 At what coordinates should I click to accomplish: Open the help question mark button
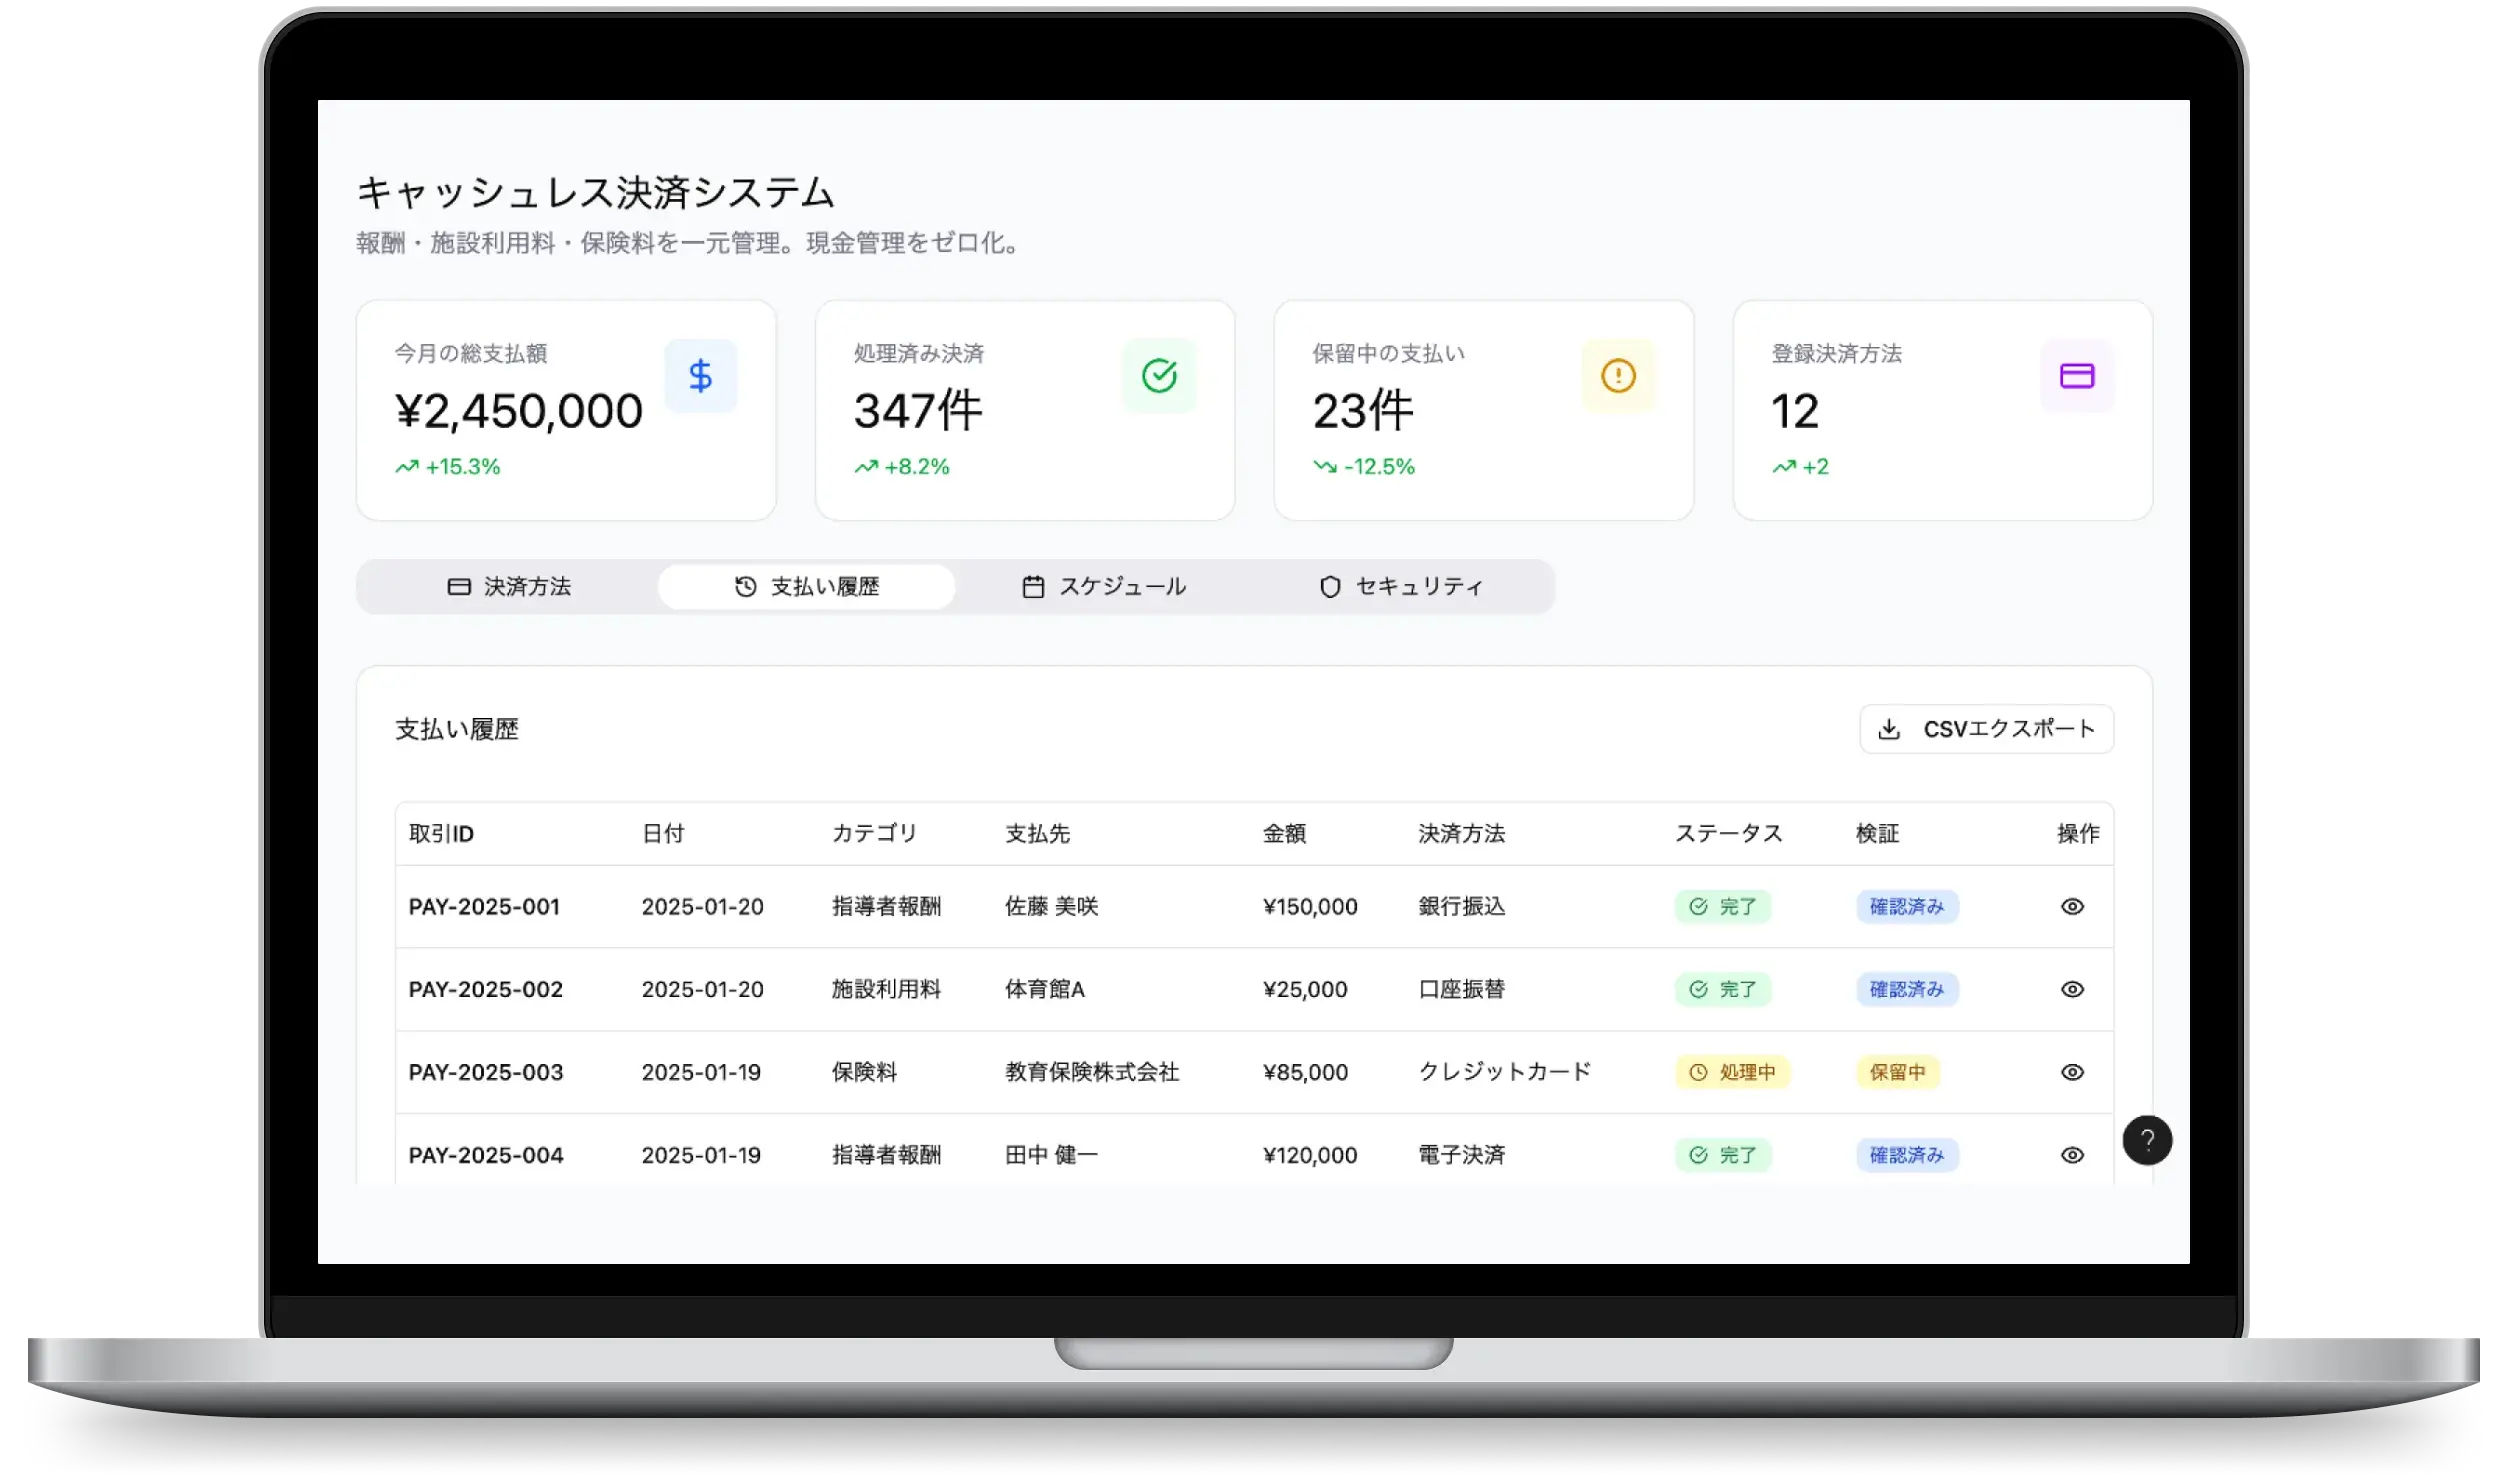pos(2147,1140)
